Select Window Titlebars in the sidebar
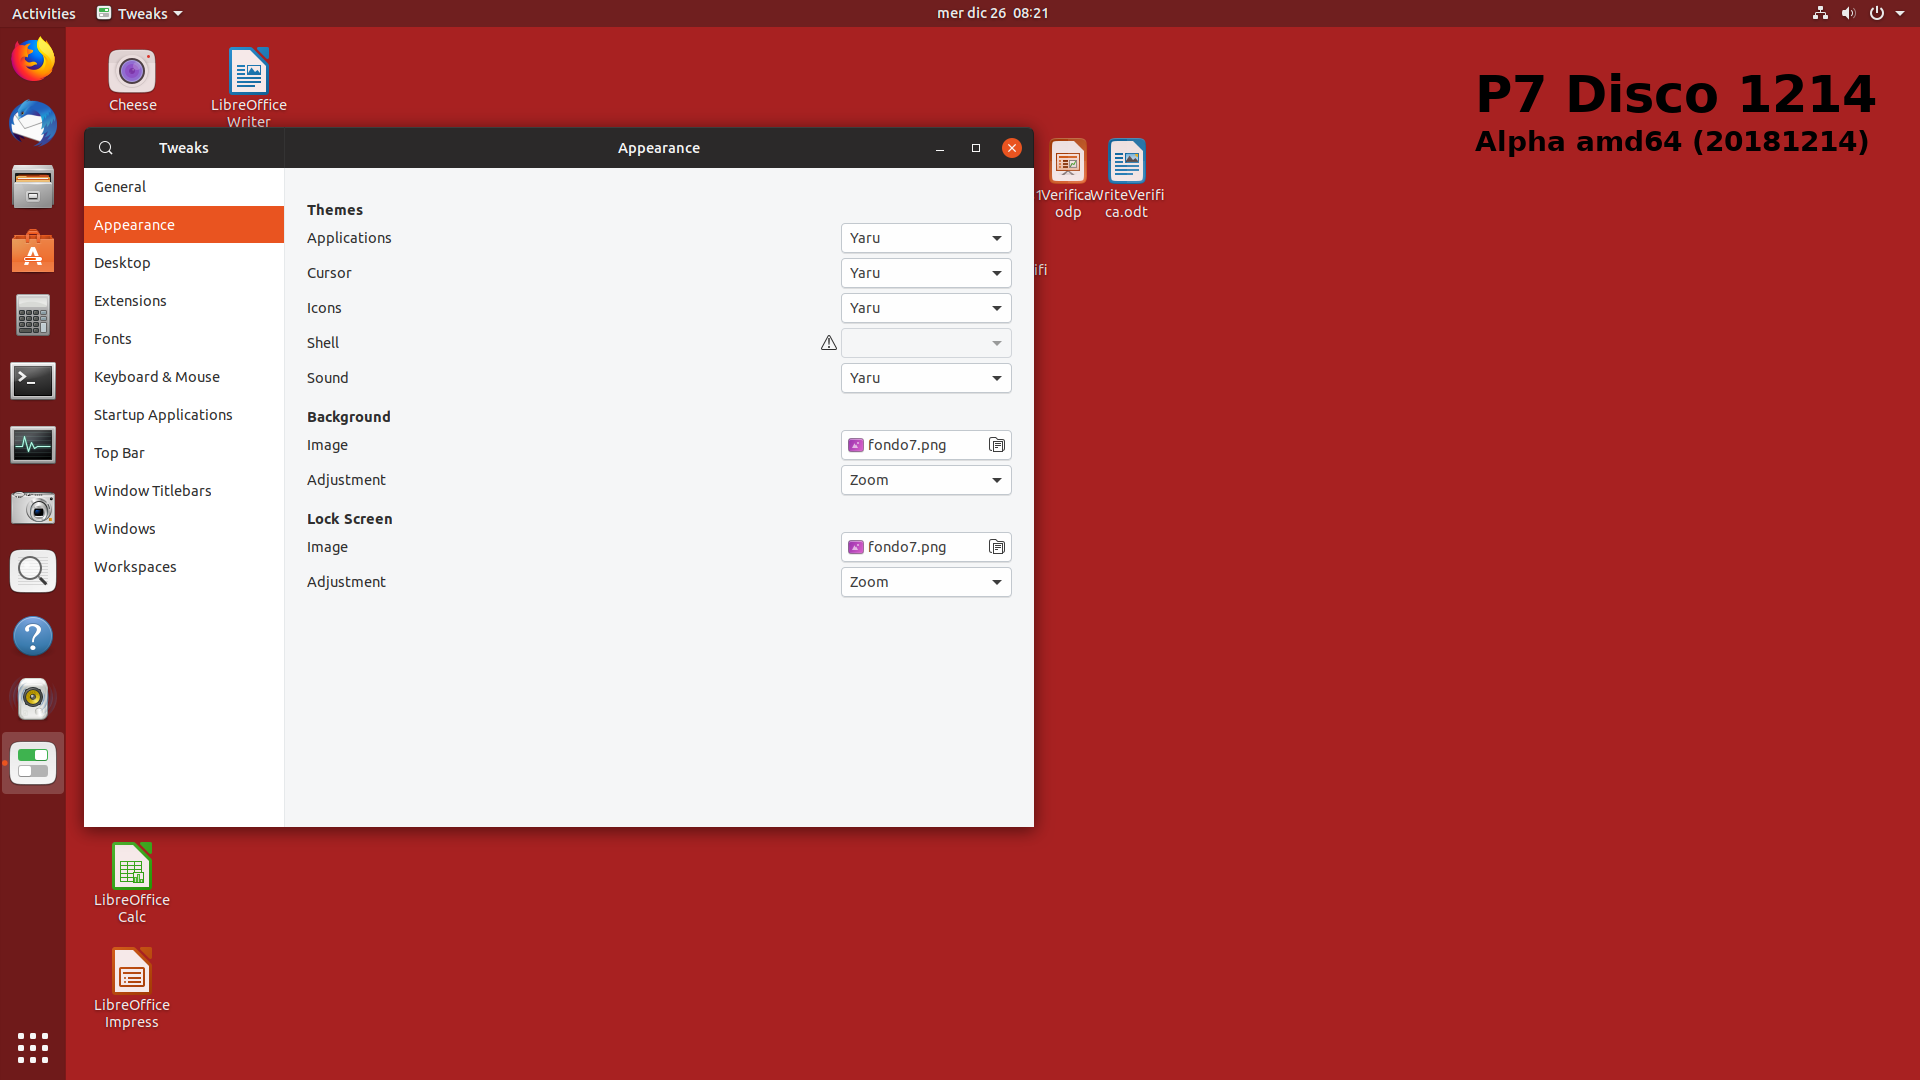This screenshot has width=1920, height=1080. point(153,491)
